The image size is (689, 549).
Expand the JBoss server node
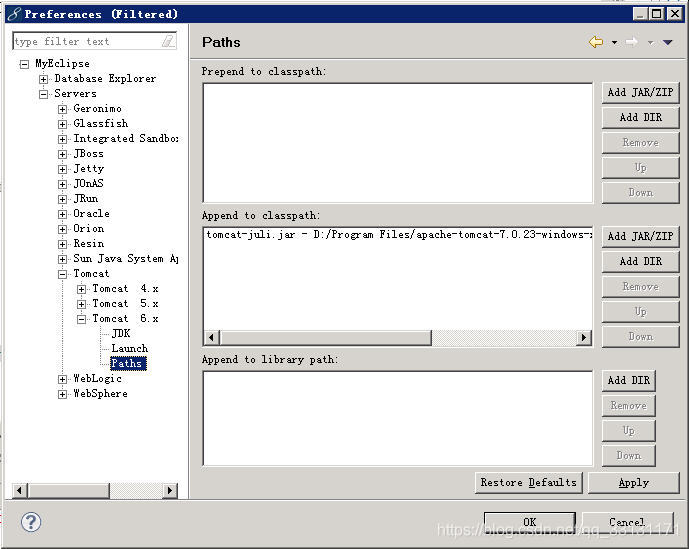tap(62, 154)
